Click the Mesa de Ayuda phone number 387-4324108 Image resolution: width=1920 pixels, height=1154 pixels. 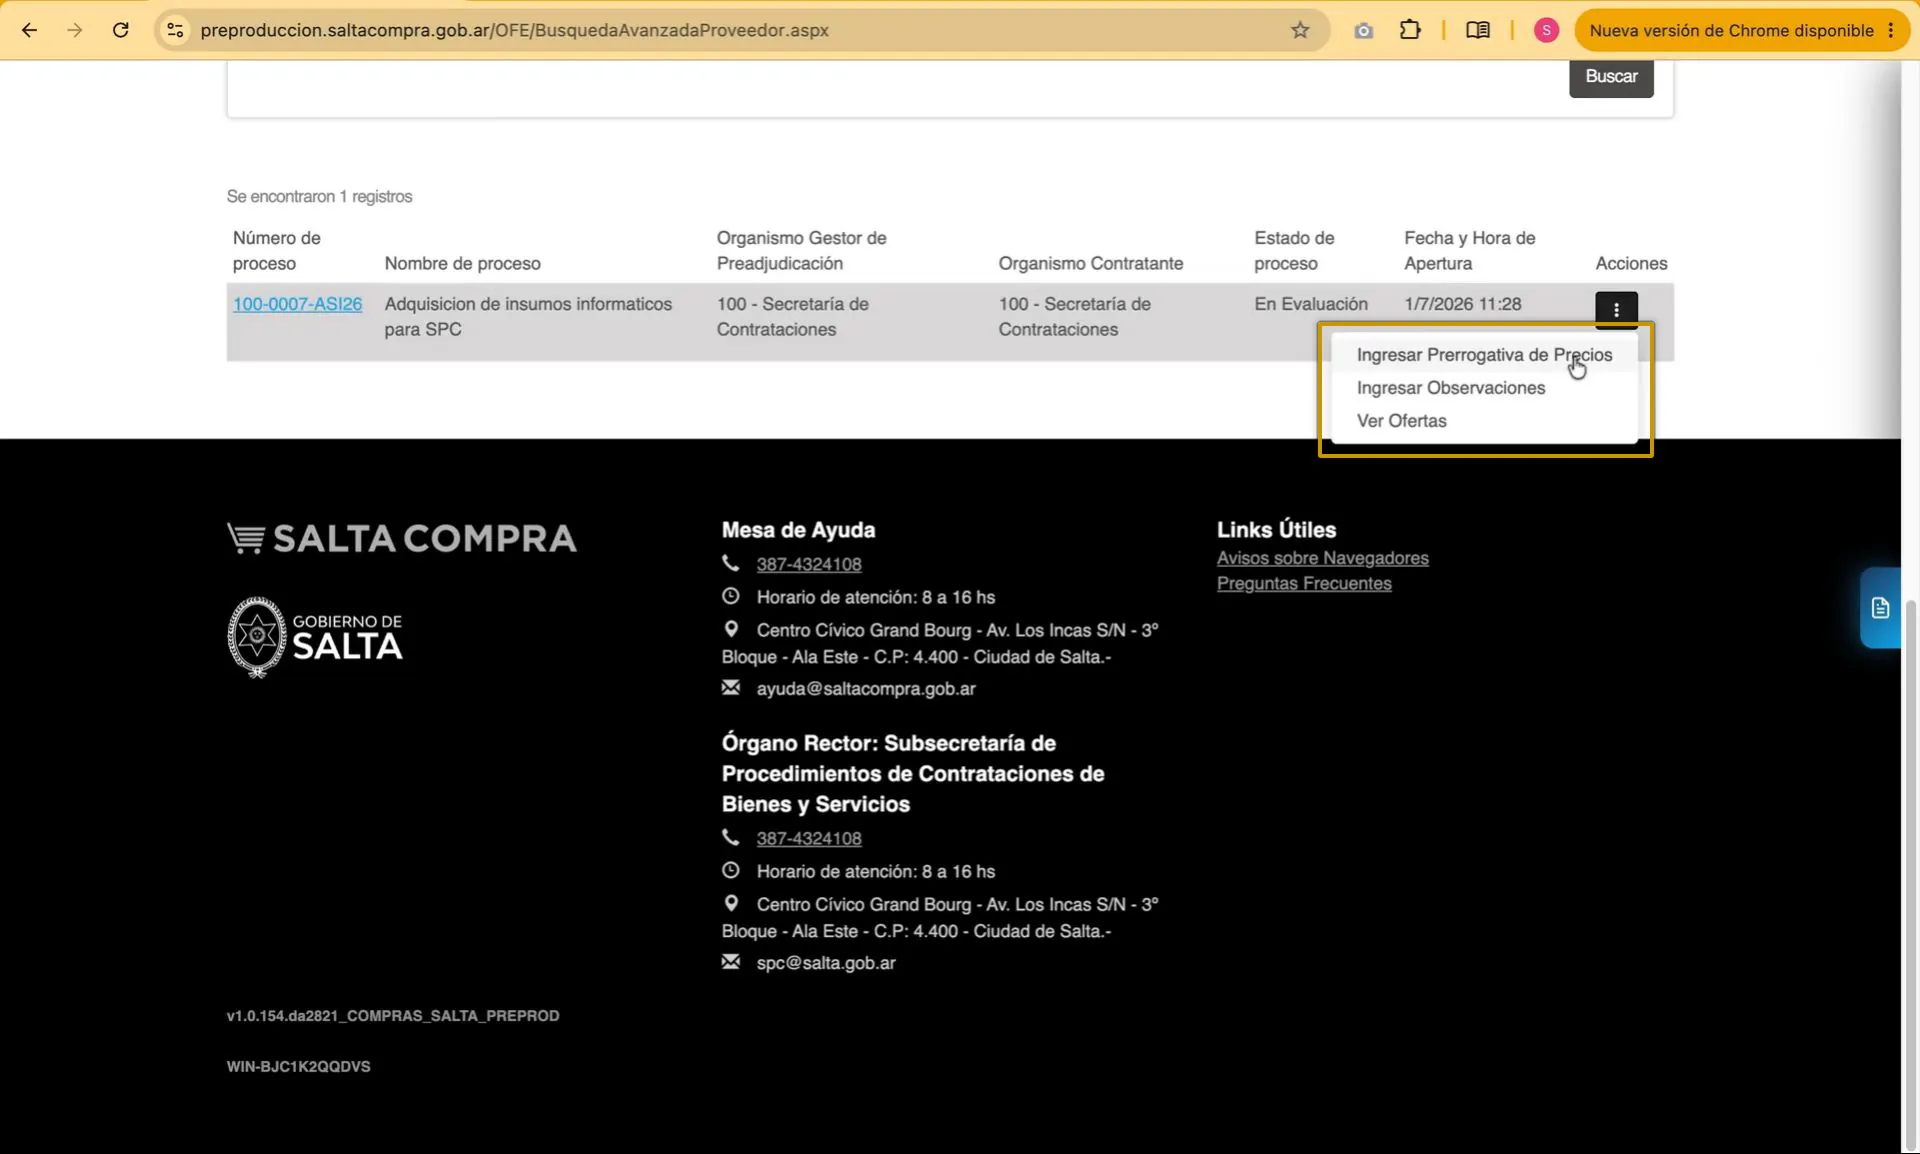click(809, 564)
